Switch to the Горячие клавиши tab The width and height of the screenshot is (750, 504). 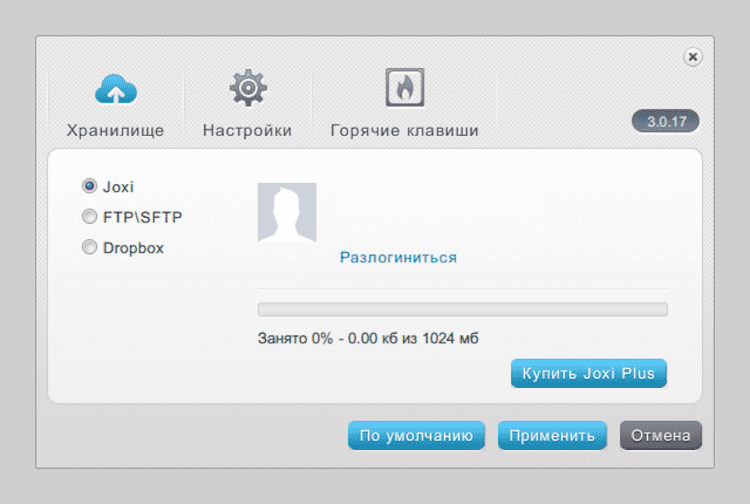click(405, 130)
